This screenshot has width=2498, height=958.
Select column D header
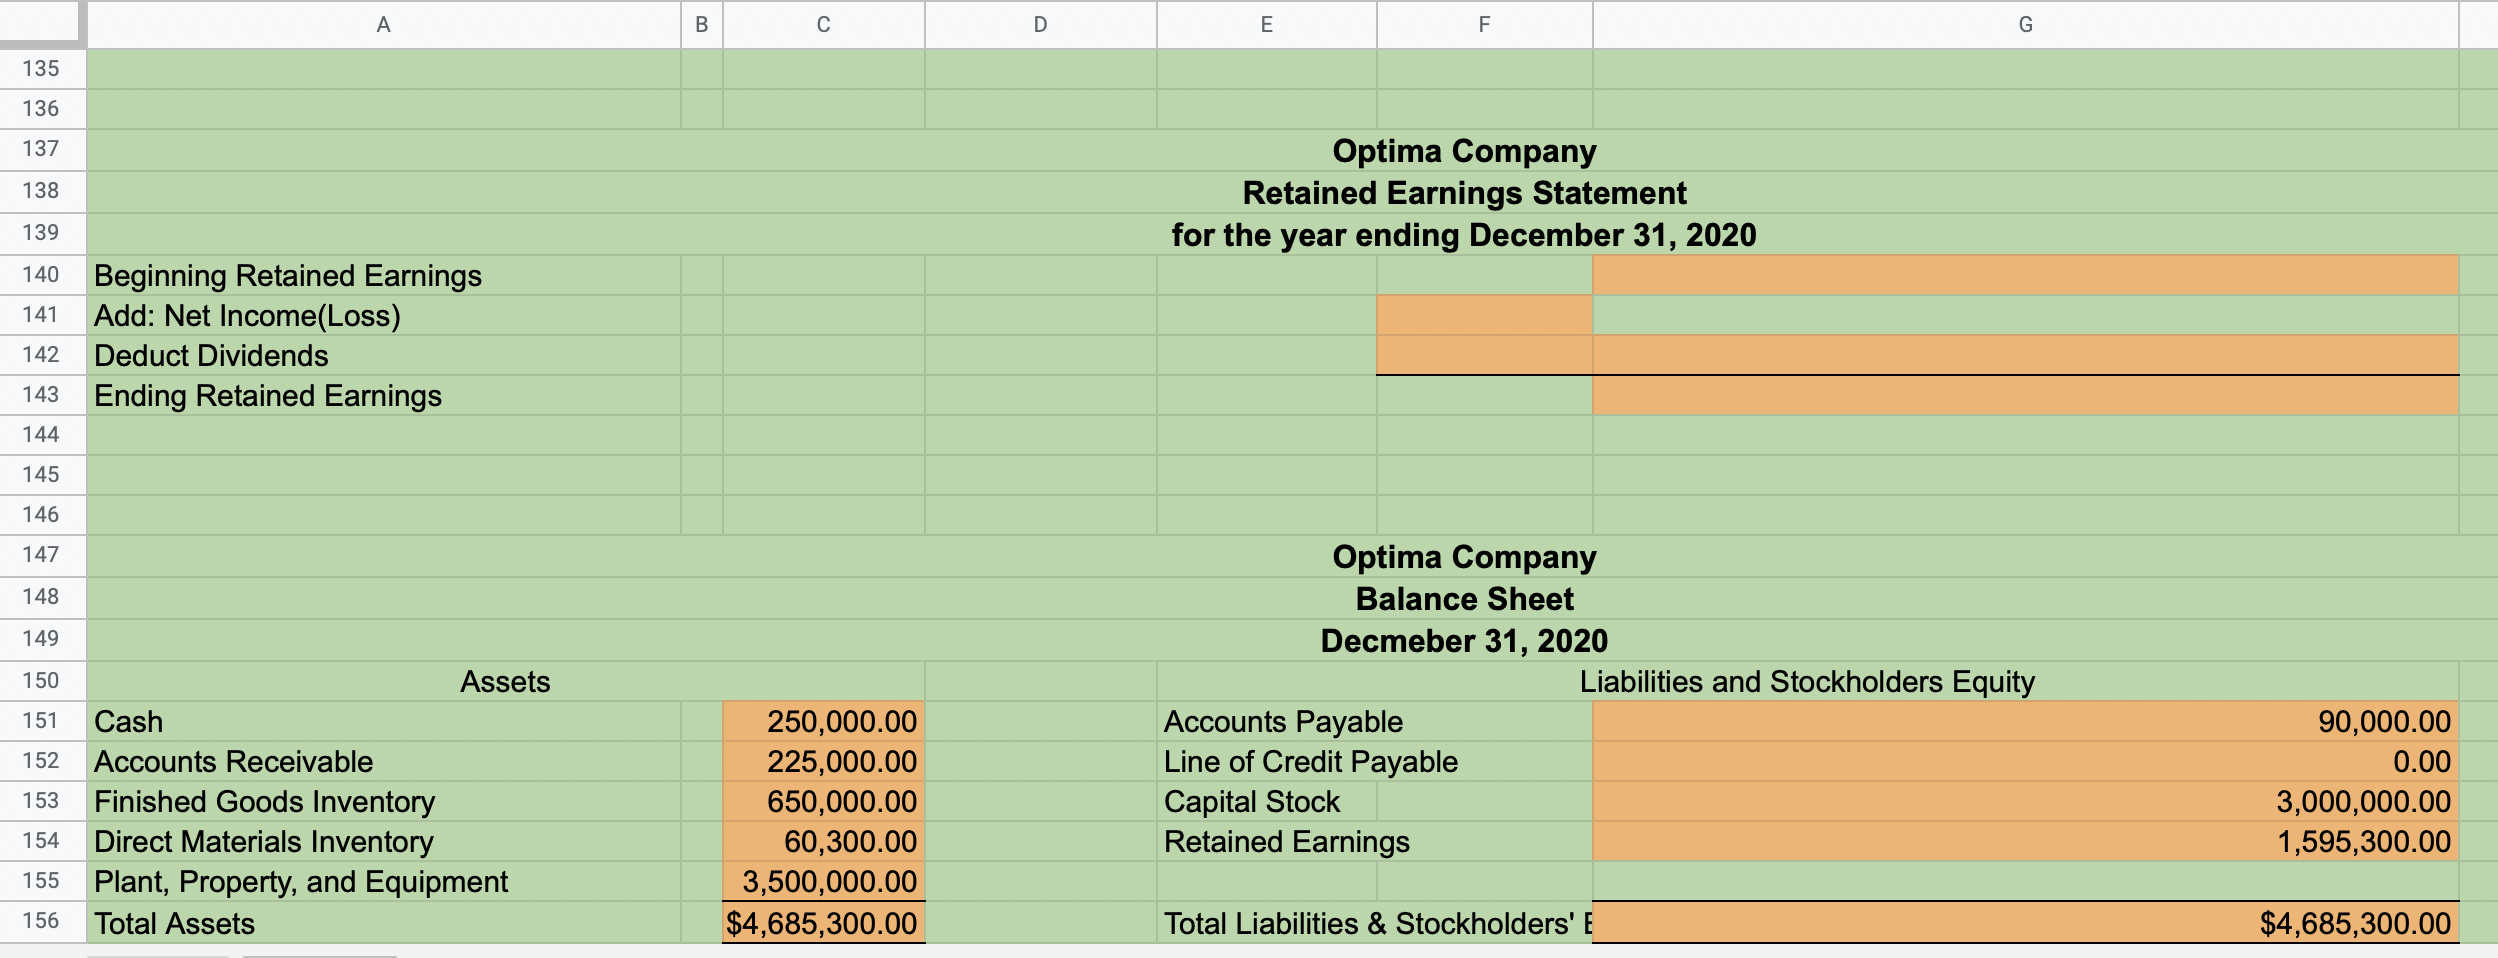(x=1041, y=24)
